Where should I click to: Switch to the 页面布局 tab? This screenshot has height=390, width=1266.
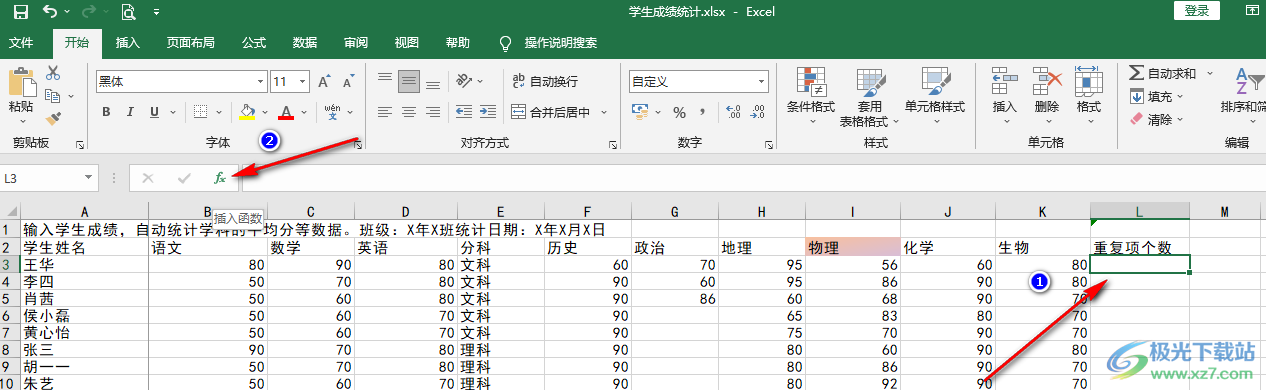point(190,43)
